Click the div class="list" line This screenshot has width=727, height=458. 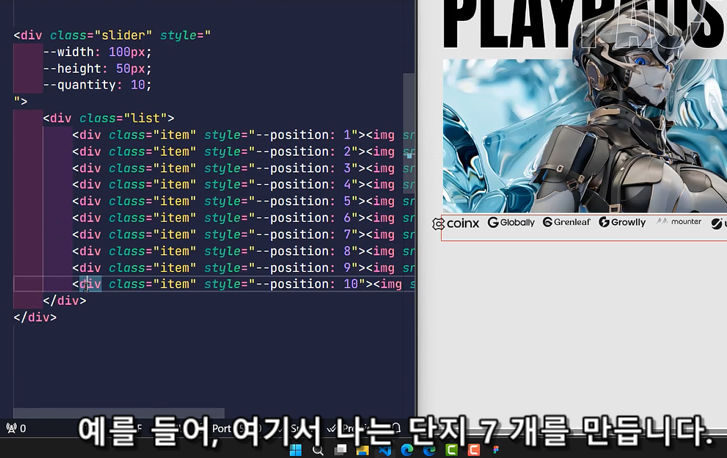click(108, 118)
